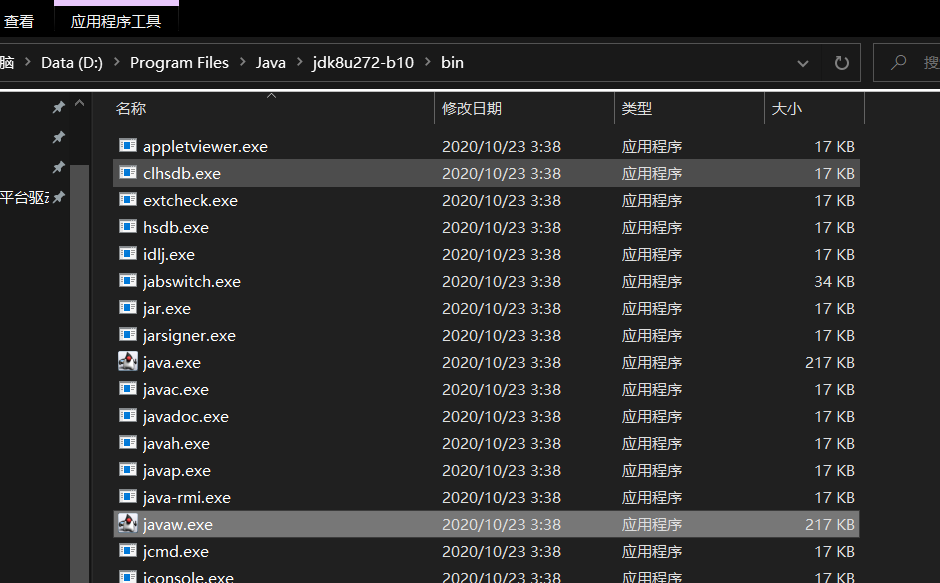Select the clhsdb.exe file name

click(x=182, y=173)
